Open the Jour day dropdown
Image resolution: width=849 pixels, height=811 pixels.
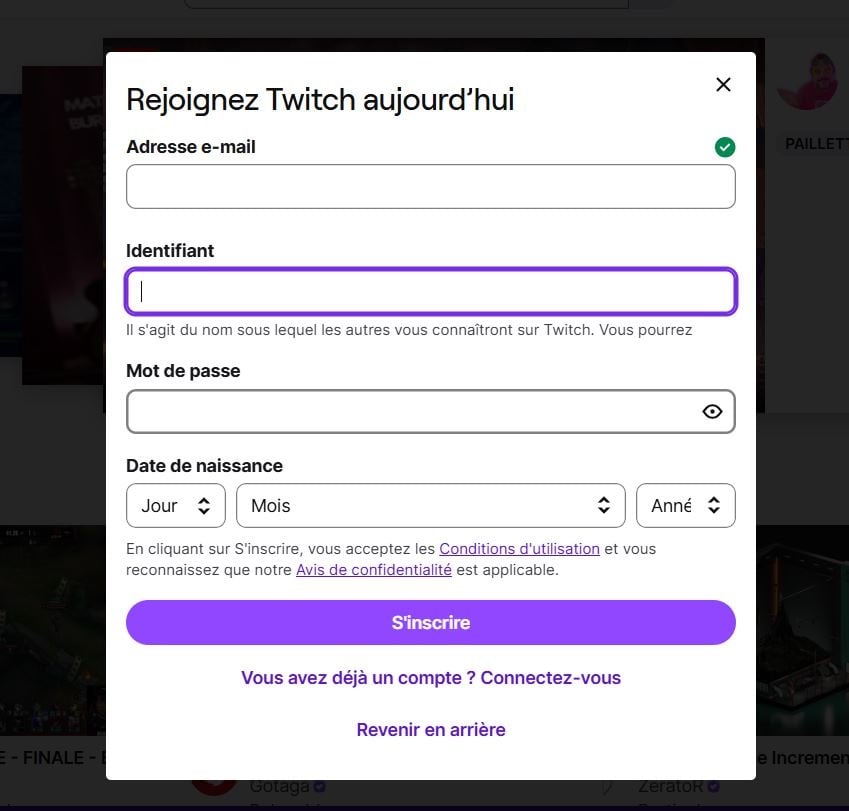click(x=175, y=506)
